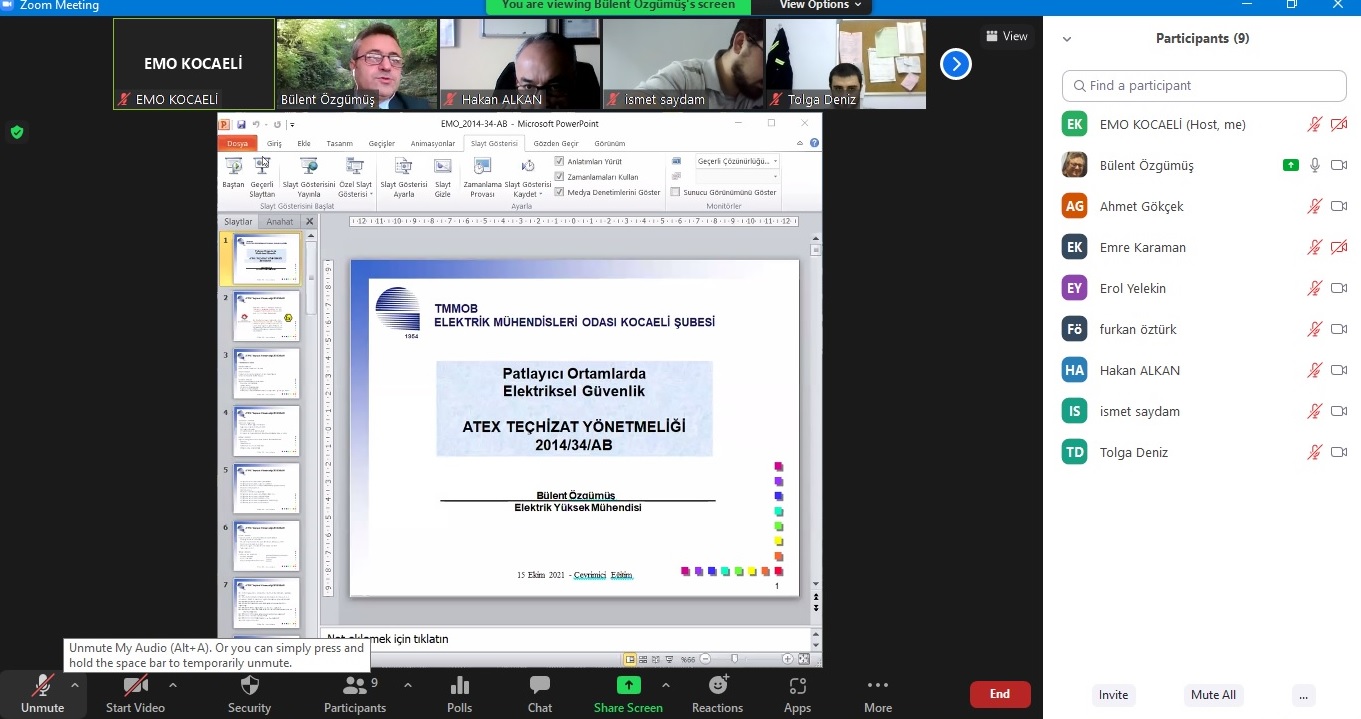Expand arrow next to Participants button

pyautogui.click(x=407, y=686)
